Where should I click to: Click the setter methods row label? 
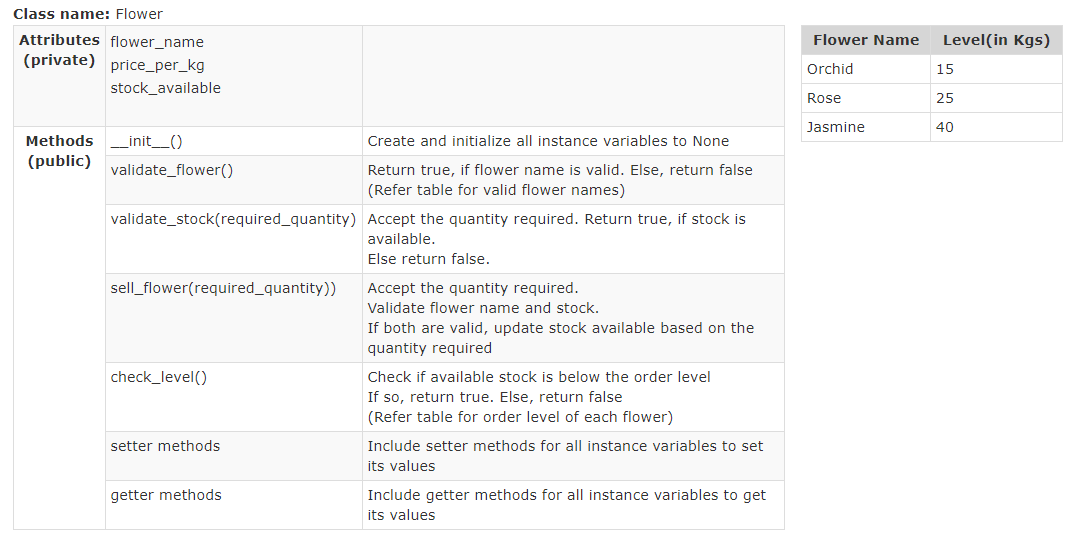pos(165,446)
